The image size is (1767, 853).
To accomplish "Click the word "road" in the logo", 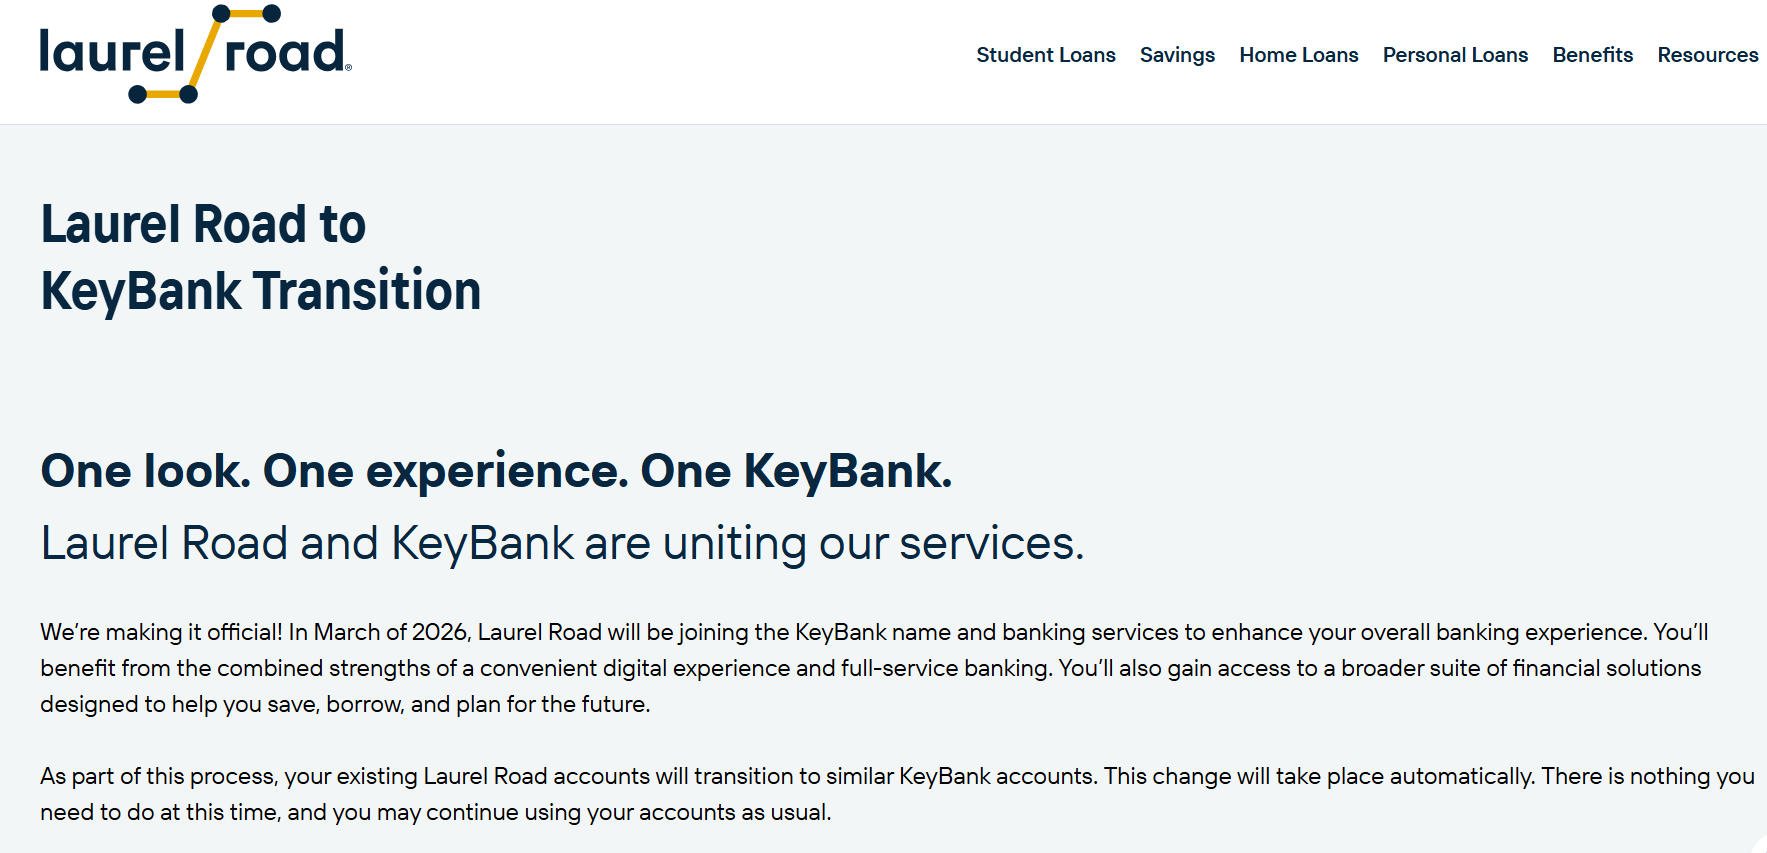I will point(285,52).
